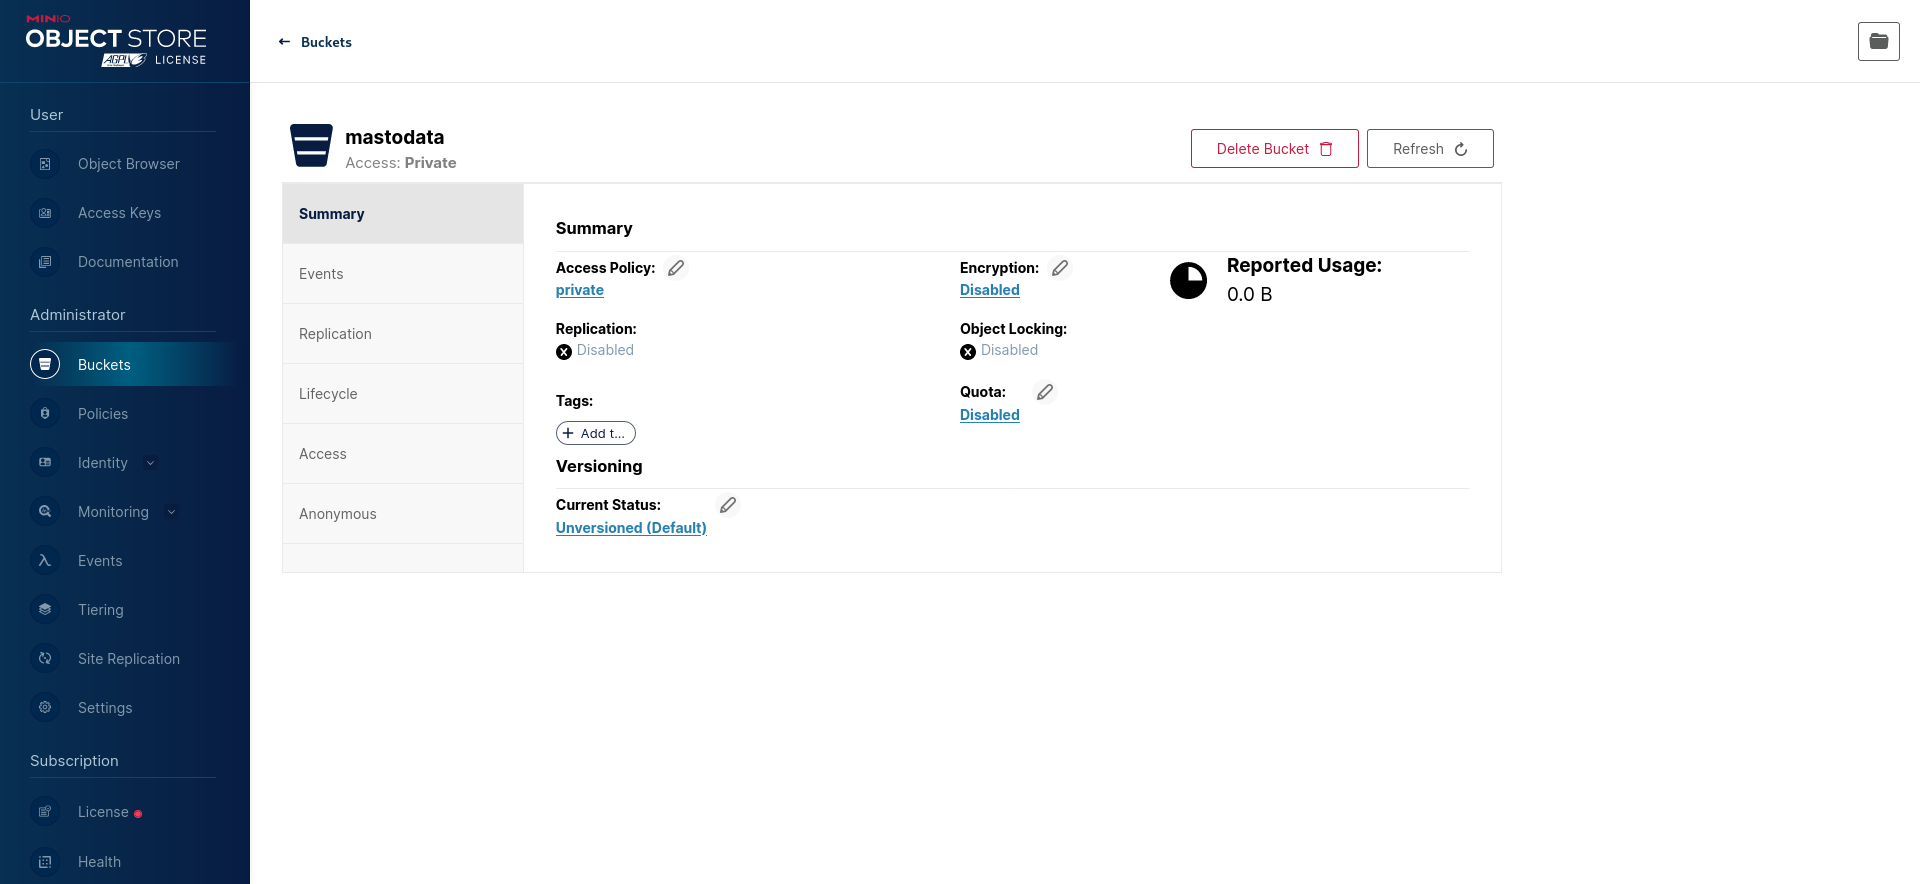Click the Reported Usage pie chart icon
The width and height of the screenshot is (1920, 884).
(1189, 281)
